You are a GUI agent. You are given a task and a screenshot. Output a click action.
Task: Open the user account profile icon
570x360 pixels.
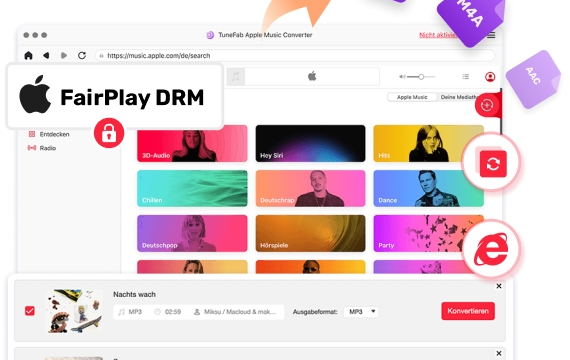[x=490, y=77]
